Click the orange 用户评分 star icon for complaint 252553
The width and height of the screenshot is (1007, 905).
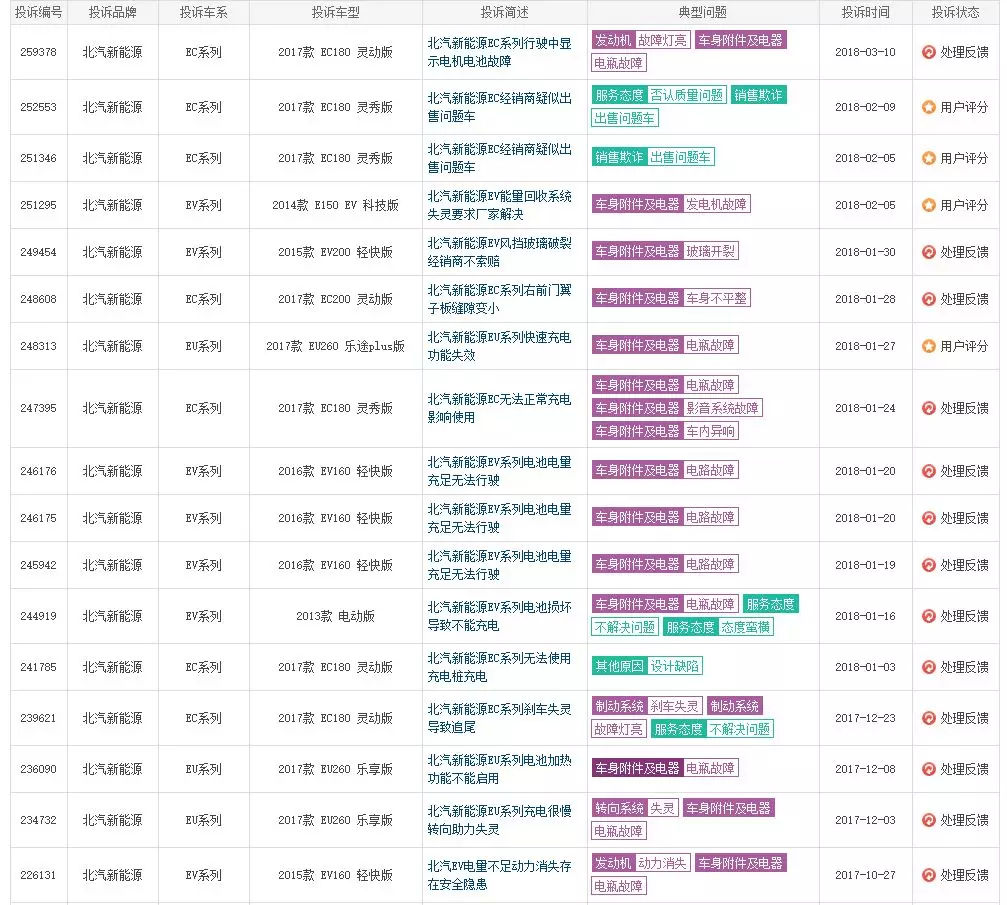[x=929, y=107]
